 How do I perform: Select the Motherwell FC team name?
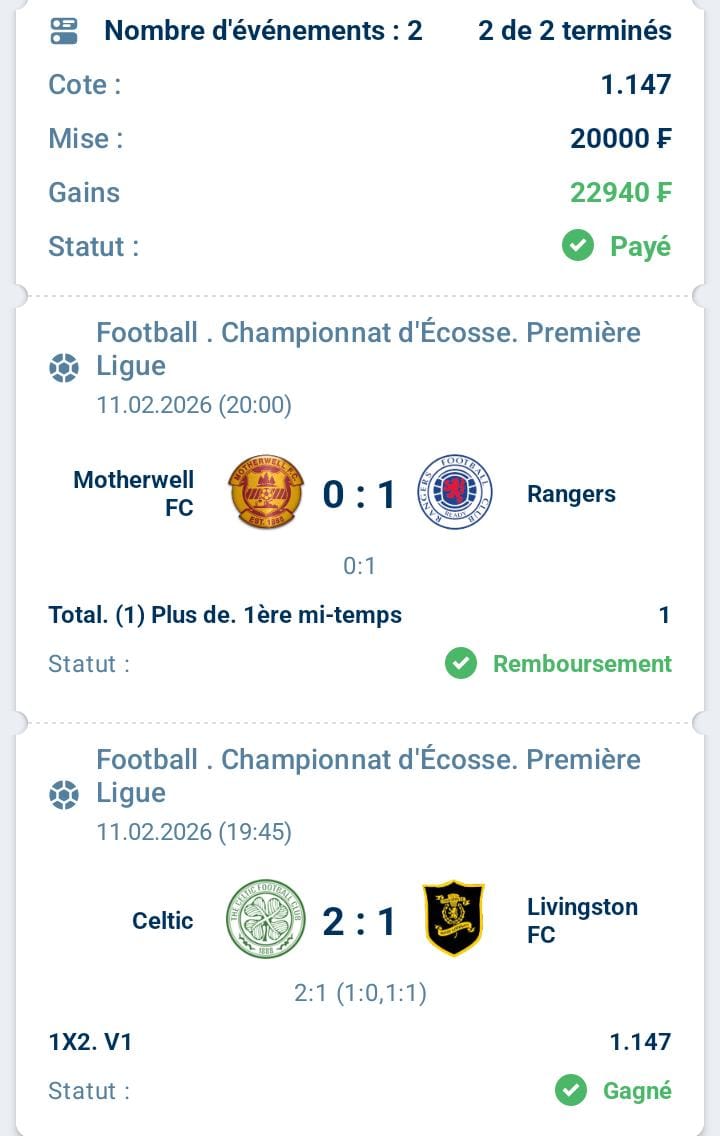134,494
